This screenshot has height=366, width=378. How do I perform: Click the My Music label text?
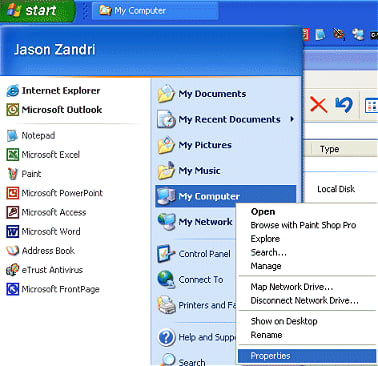tap(199, 171)
